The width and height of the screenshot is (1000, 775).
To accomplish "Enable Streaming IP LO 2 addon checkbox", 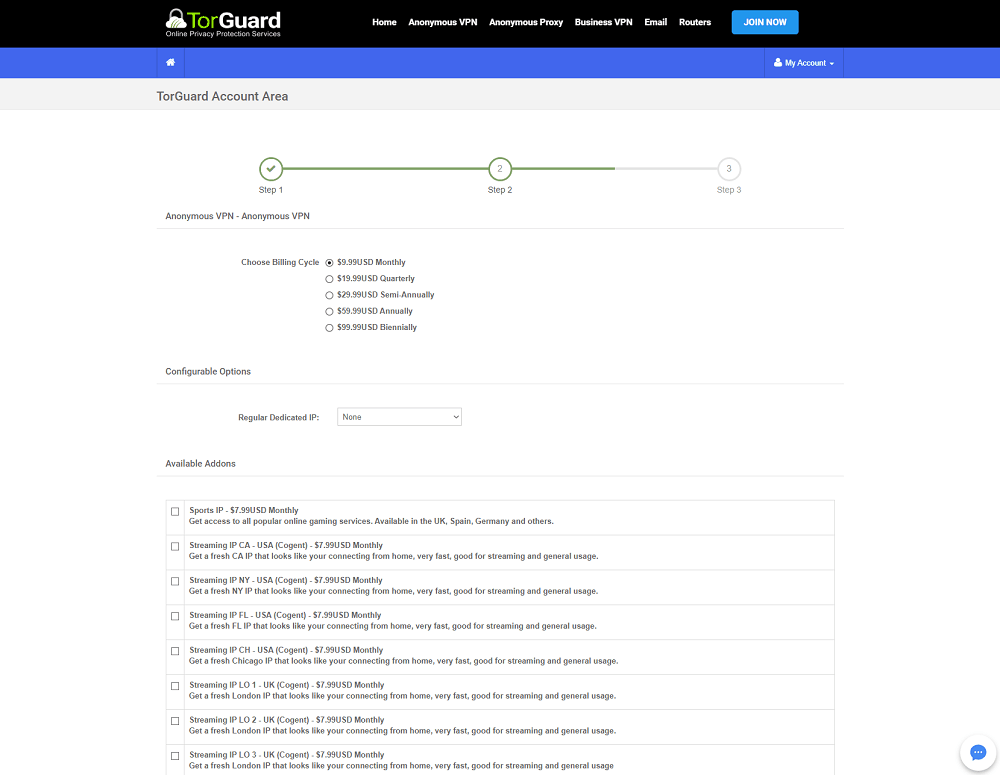I will tap(175, 721).
